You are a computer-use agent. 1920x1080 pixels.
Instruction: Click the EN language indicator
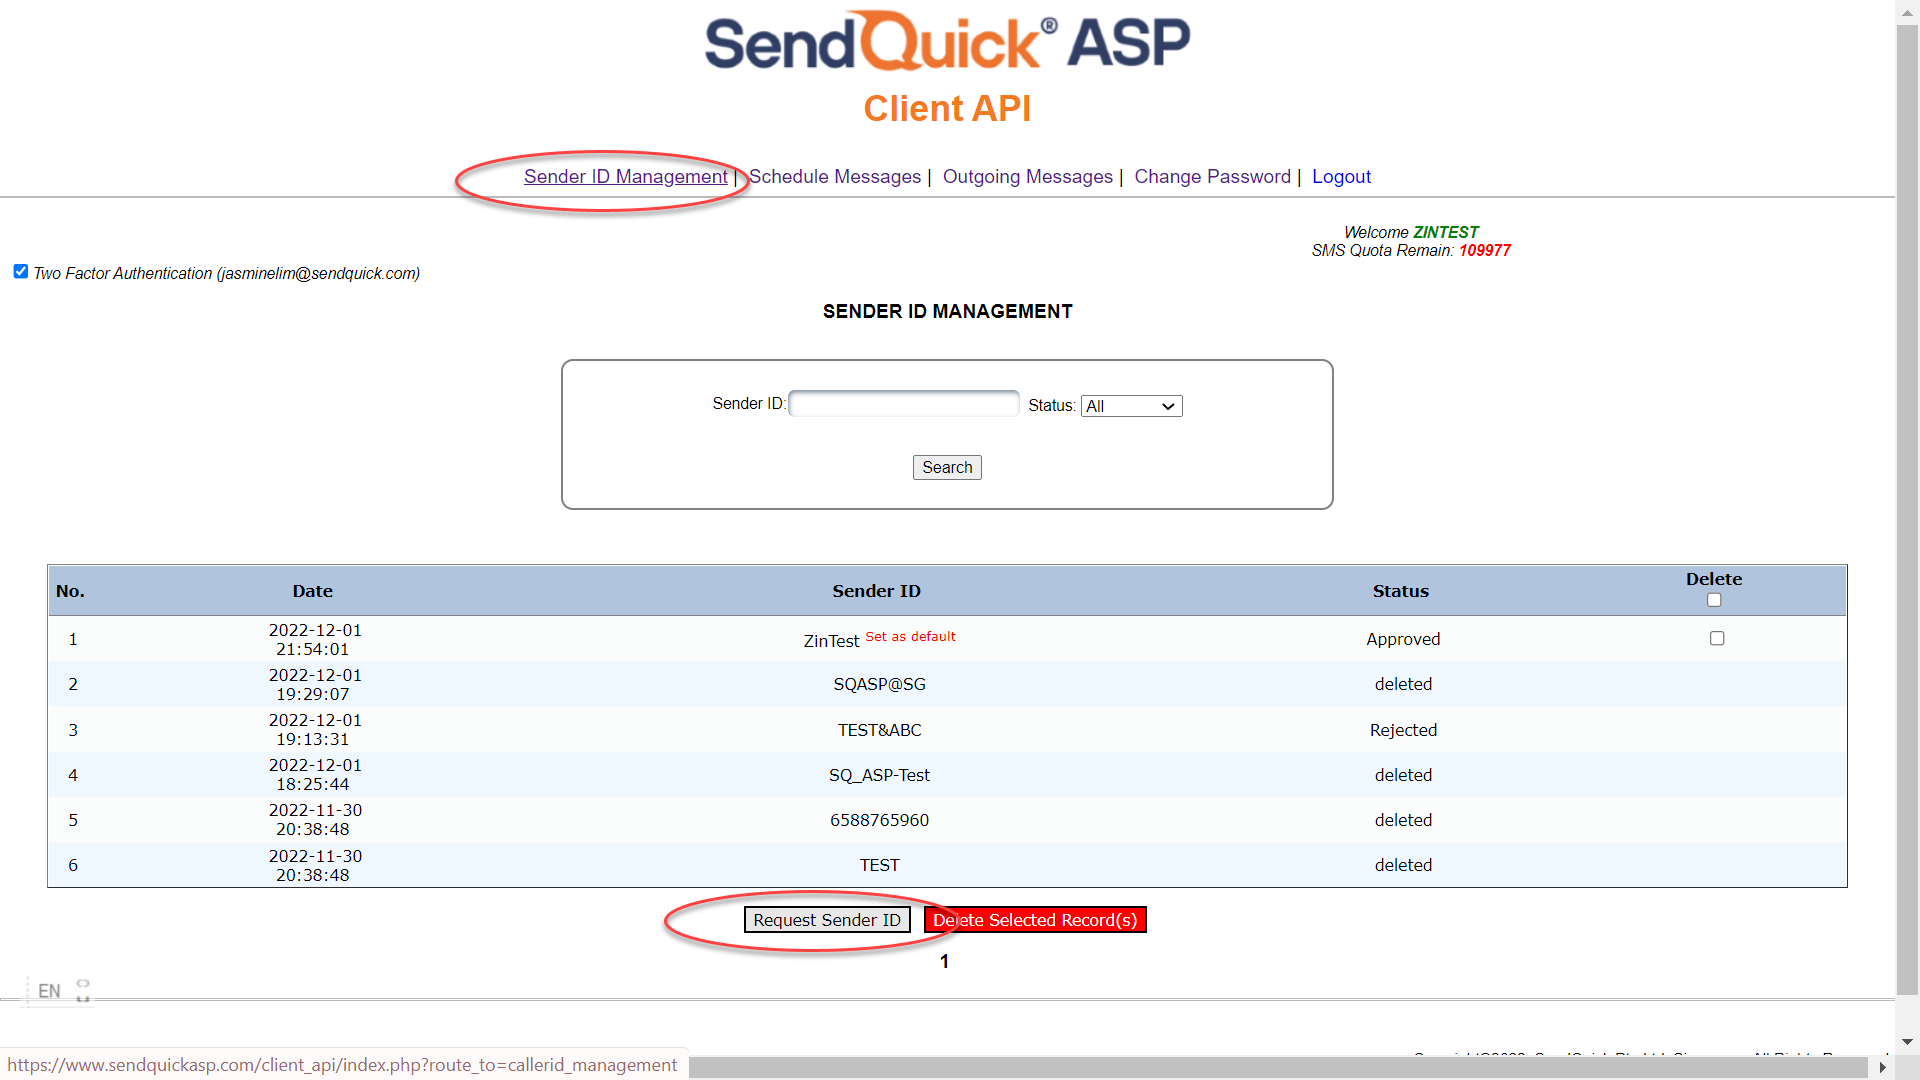pyautogui.click(x=49, y=991)
